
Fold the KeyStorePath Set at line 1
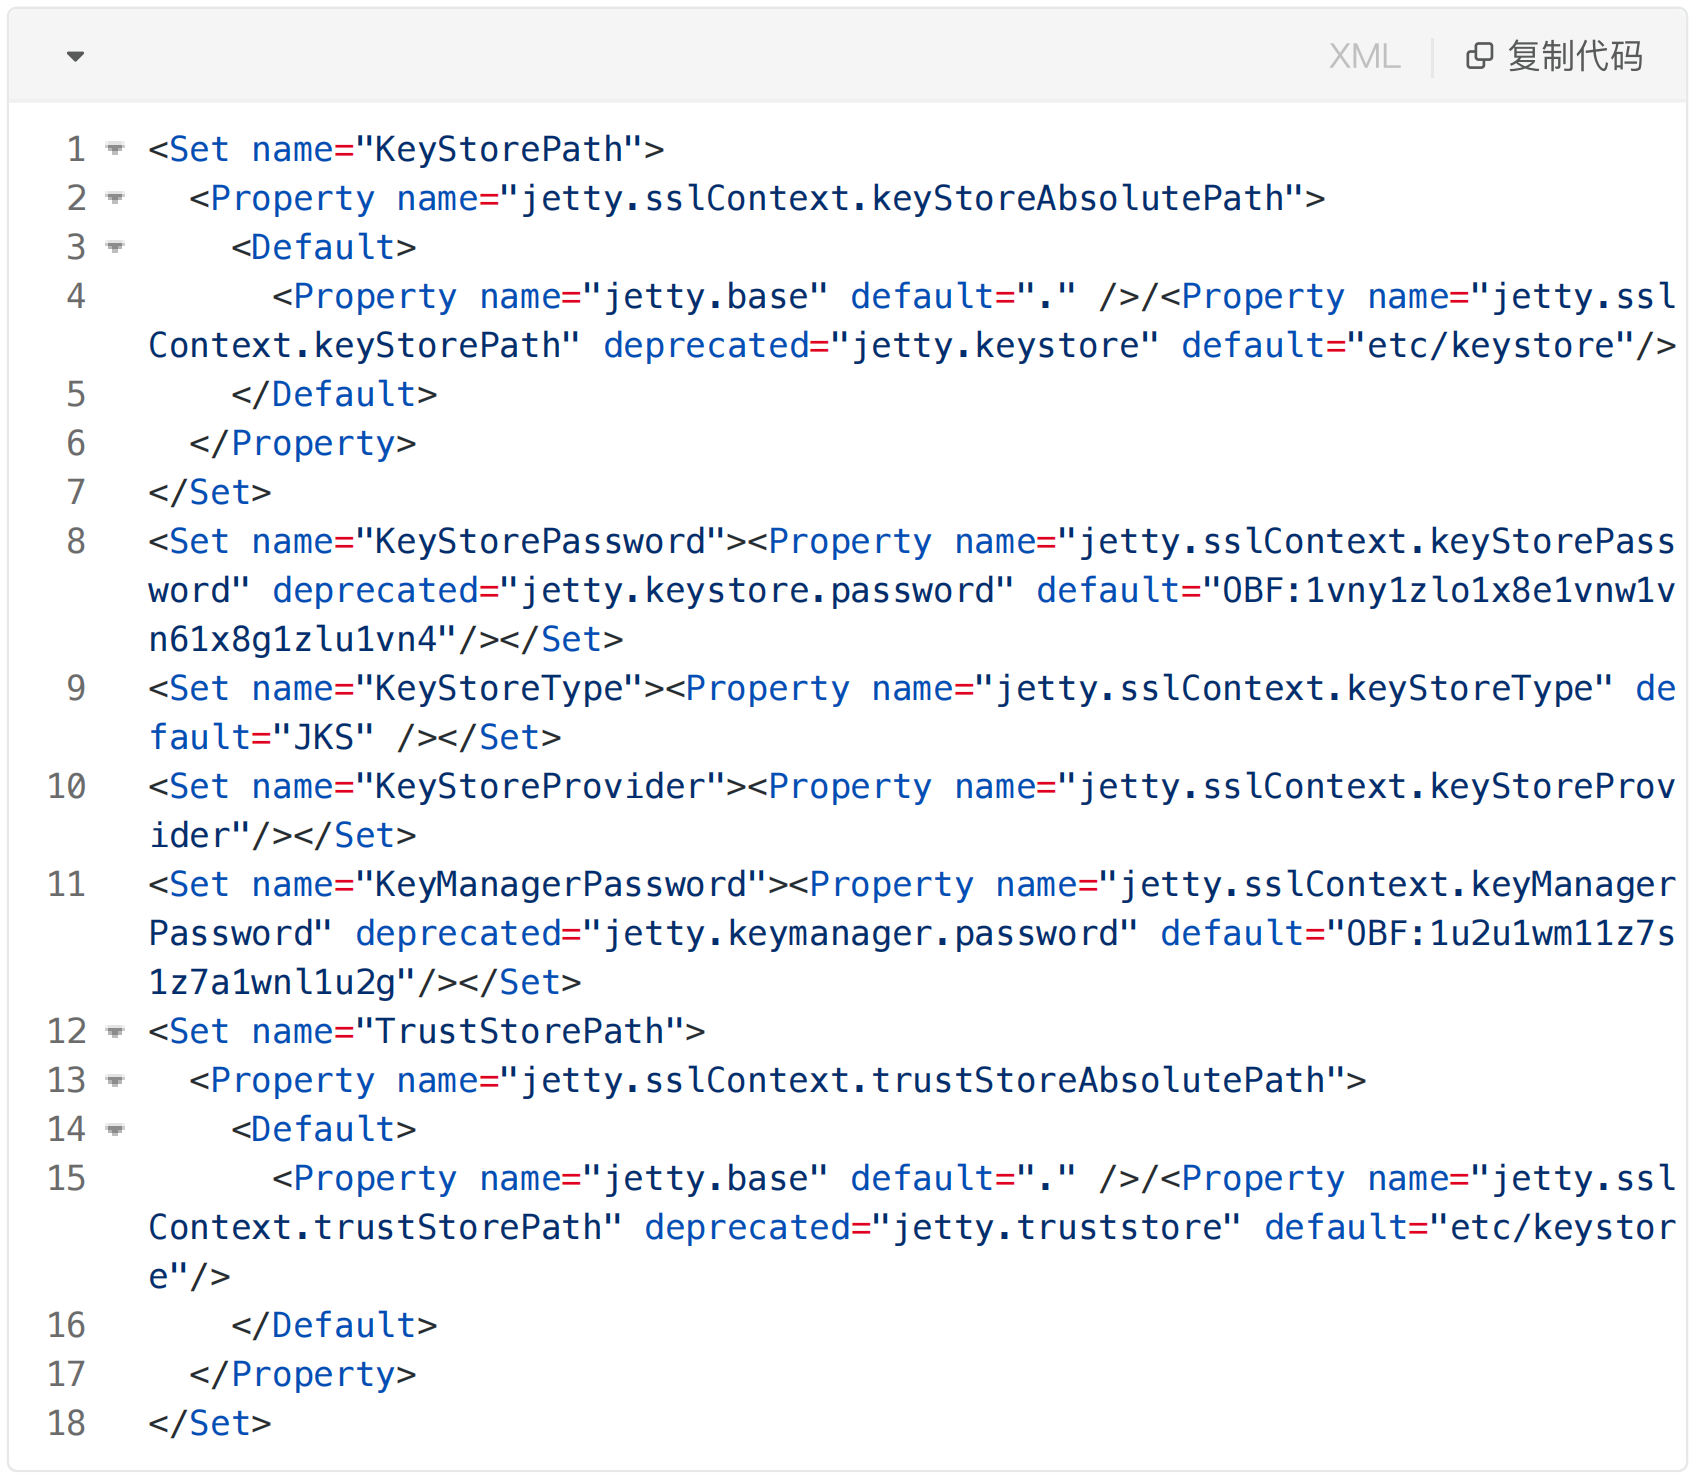pos(116,149)
